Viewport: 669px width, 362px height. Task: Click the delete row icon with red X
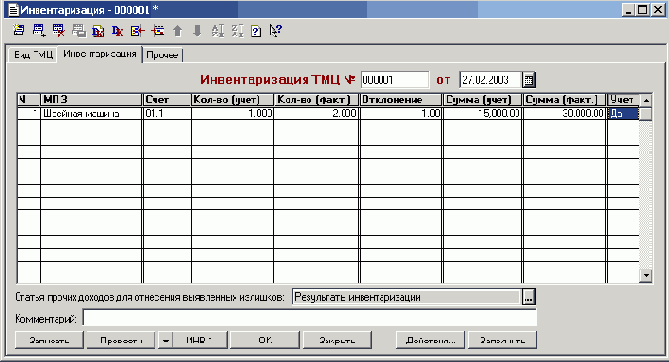[x=58, y=31]
